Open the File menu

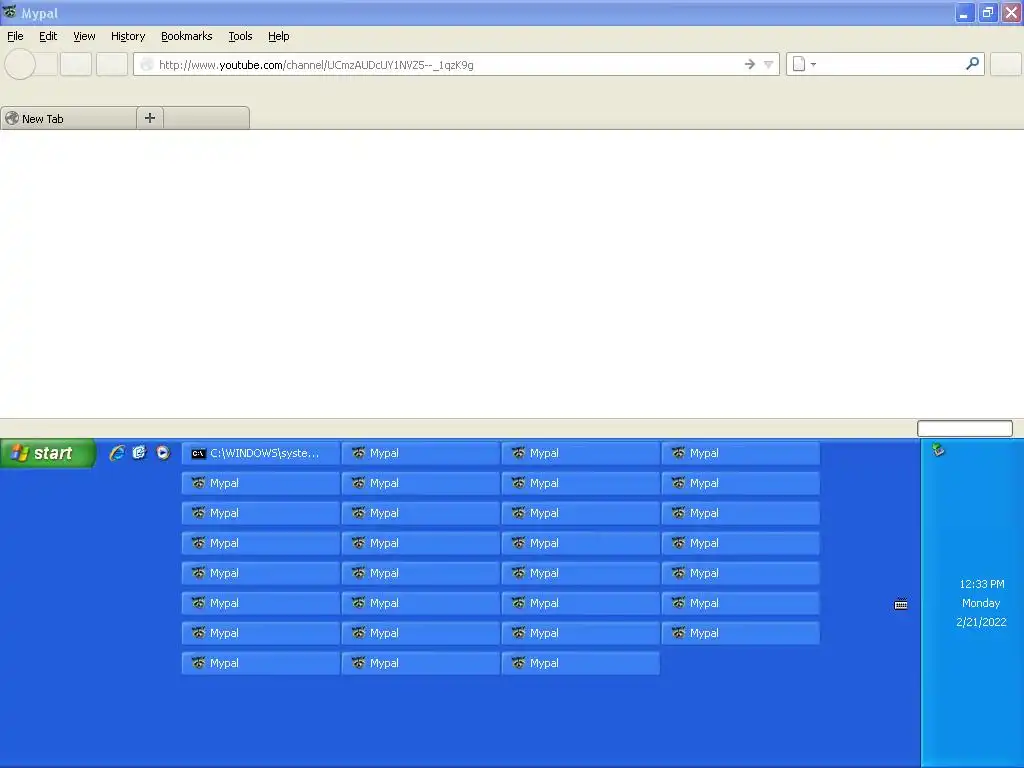click(15, 36)
